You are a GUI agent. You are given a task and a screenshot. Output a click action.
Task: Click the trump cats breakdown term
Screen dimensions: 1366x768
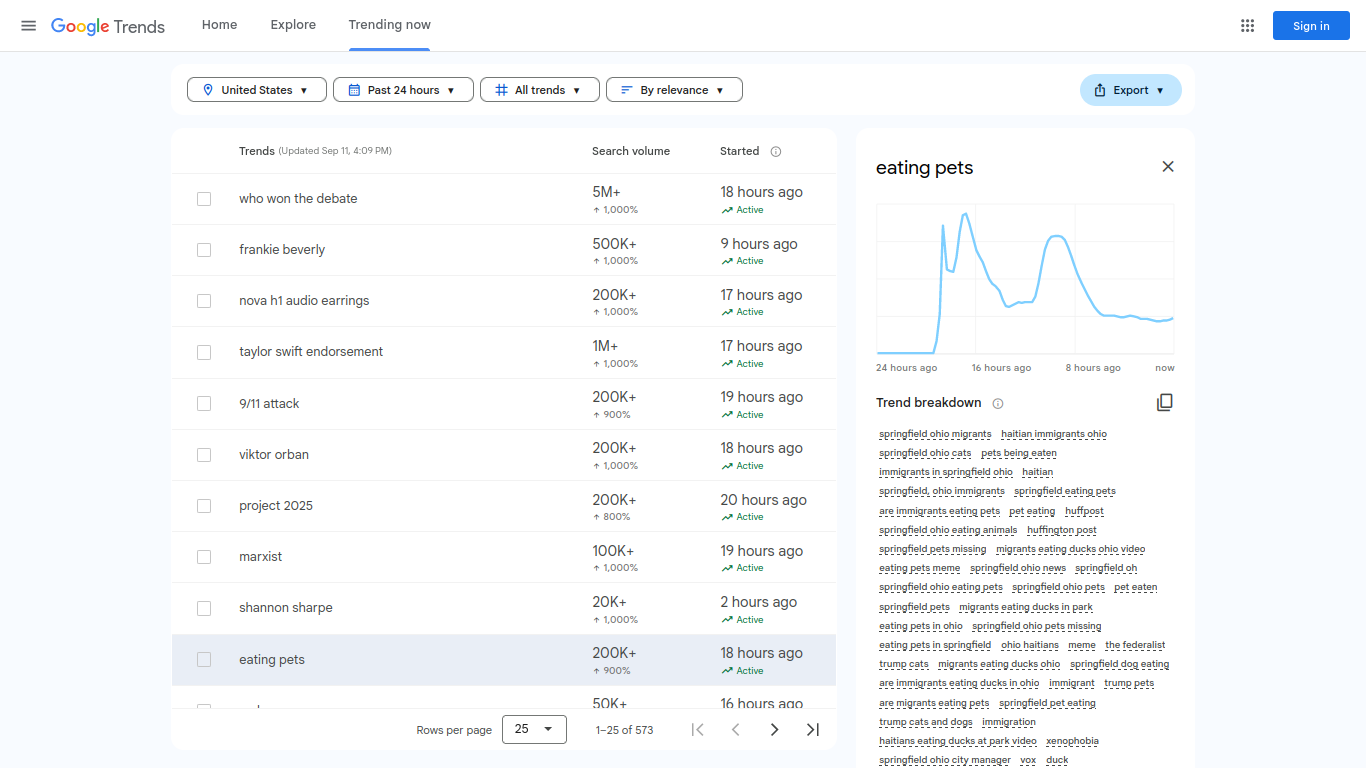(904, 664)
